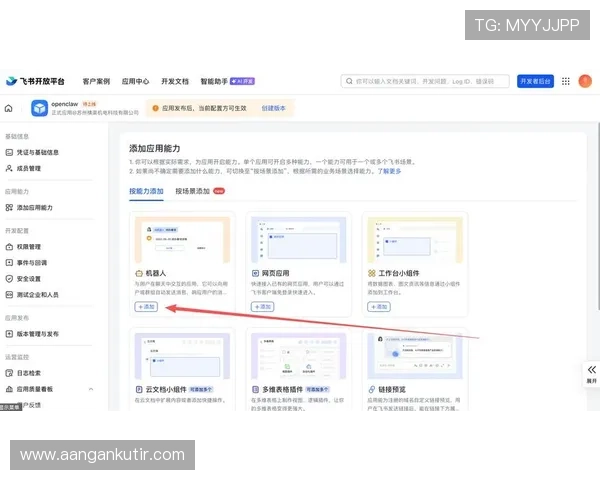
Task: Click the 开发者后台 button
Action: pos(535,81)
